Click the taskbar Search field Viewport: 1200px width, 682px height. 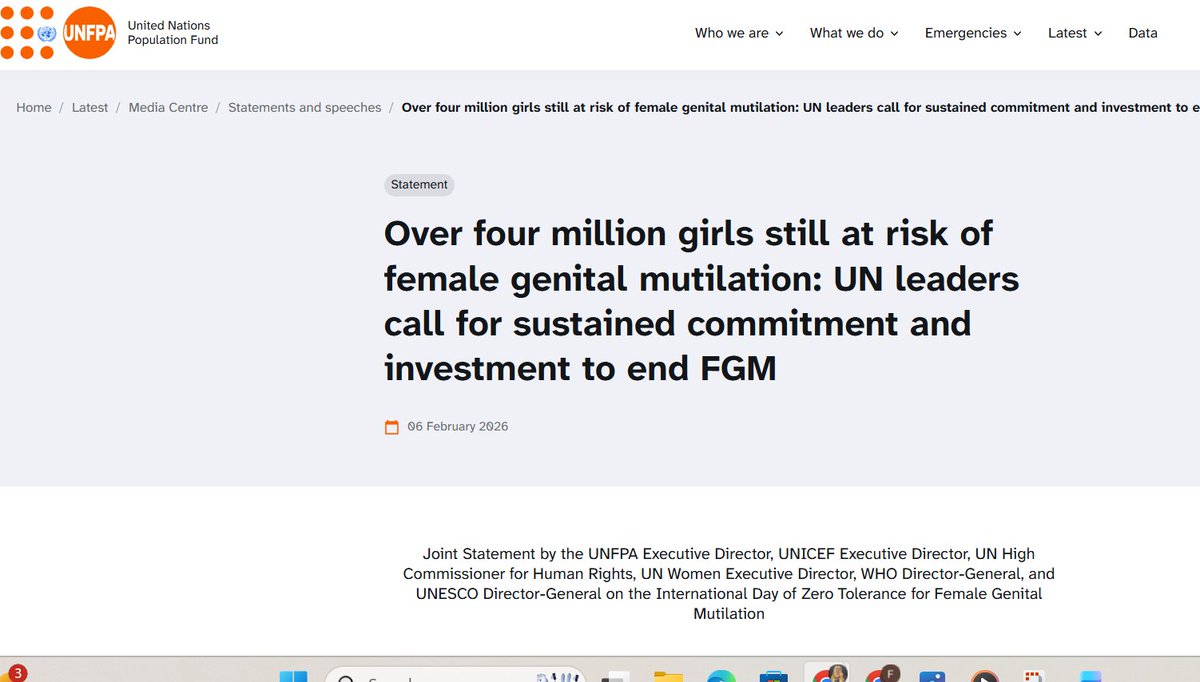pos(430,676)
